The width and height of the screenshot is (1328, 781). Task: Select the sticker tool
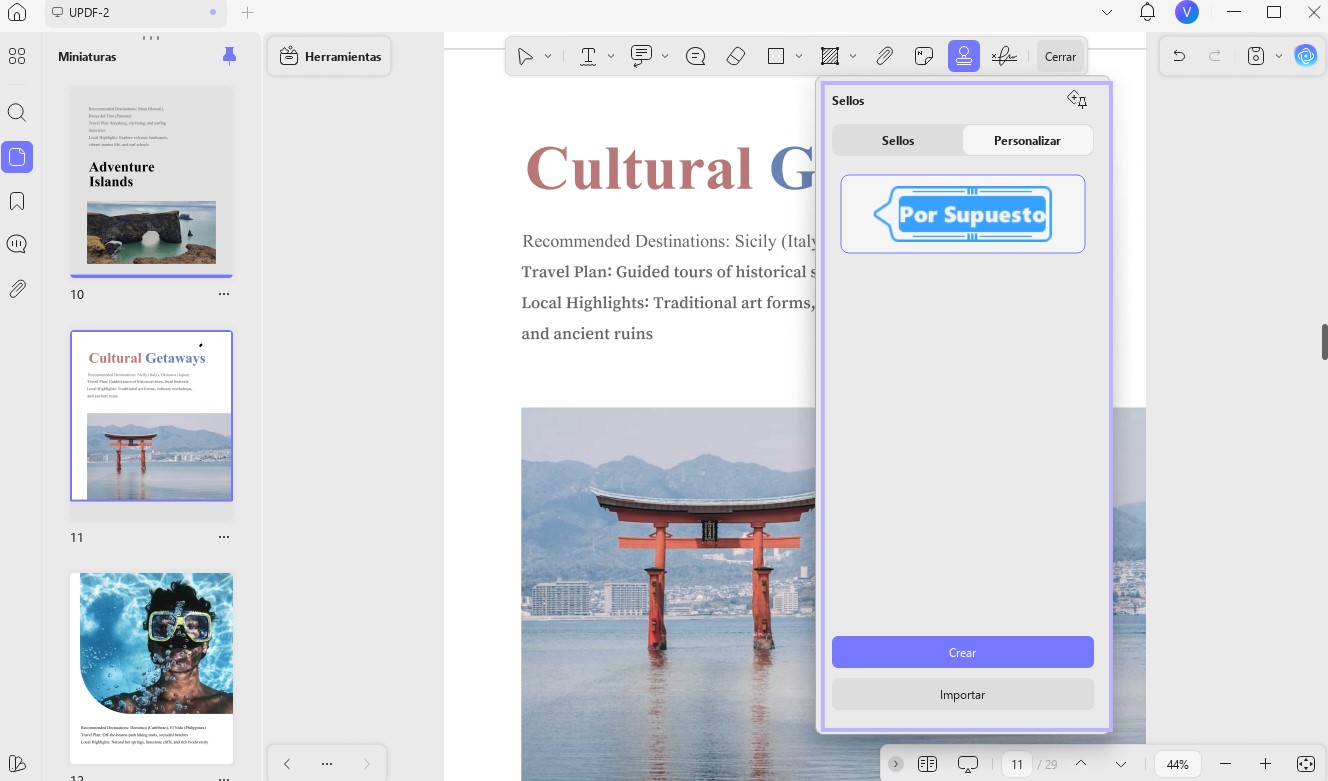pyautogui.click(x=924, y=57)
